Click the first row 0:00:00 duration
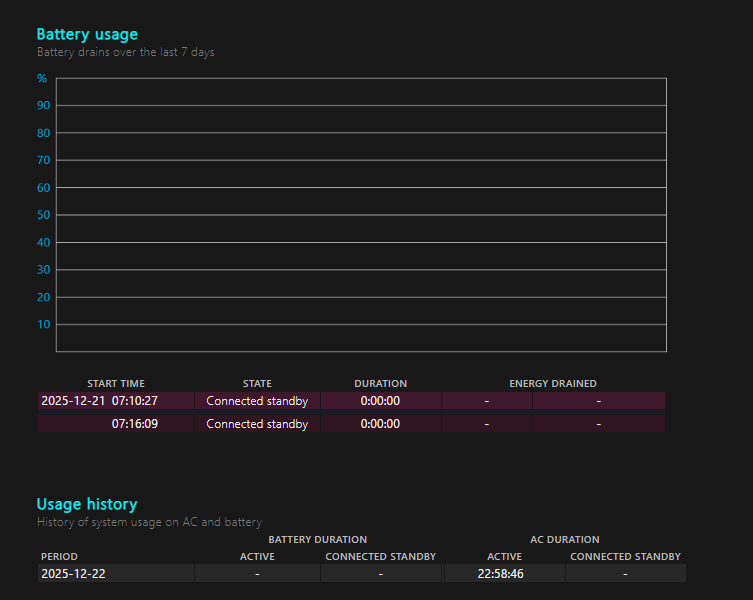753x600 pixels. click(x=380, y=401)
